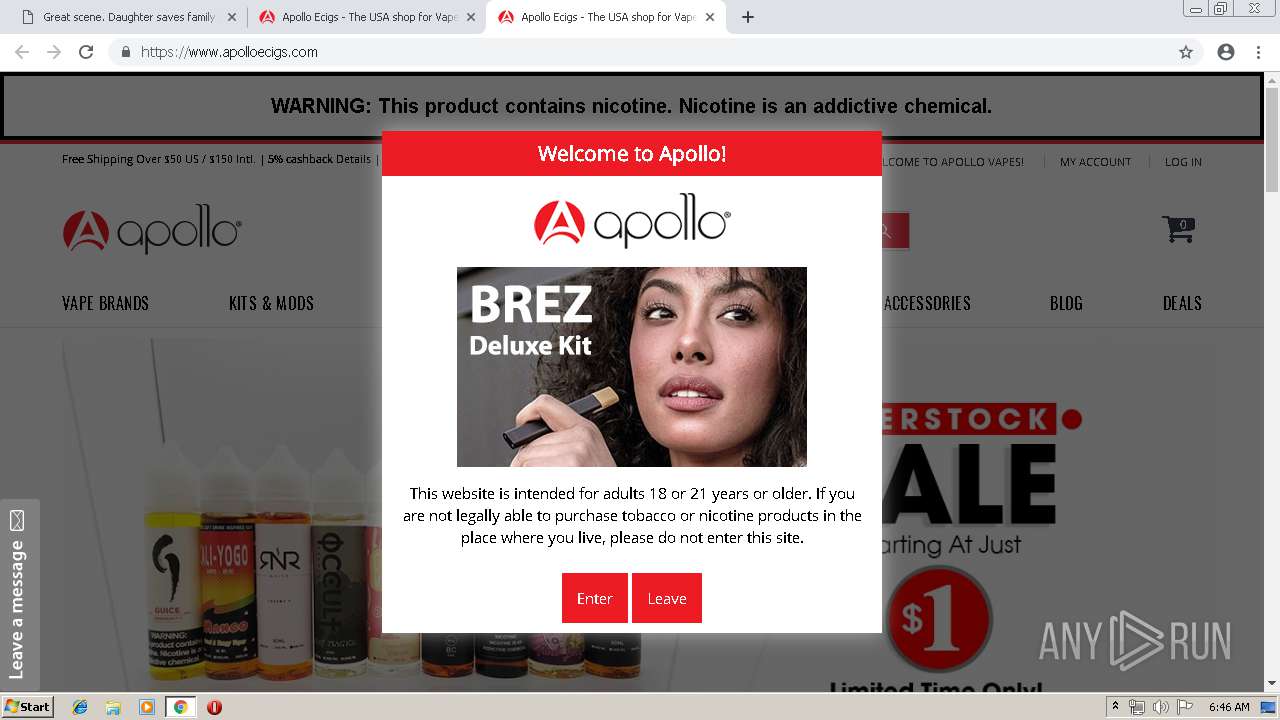Click the 5% cashback Details link
This screenshot has height=720, width=1280.
pyautogui.click(x=319, y=160)
